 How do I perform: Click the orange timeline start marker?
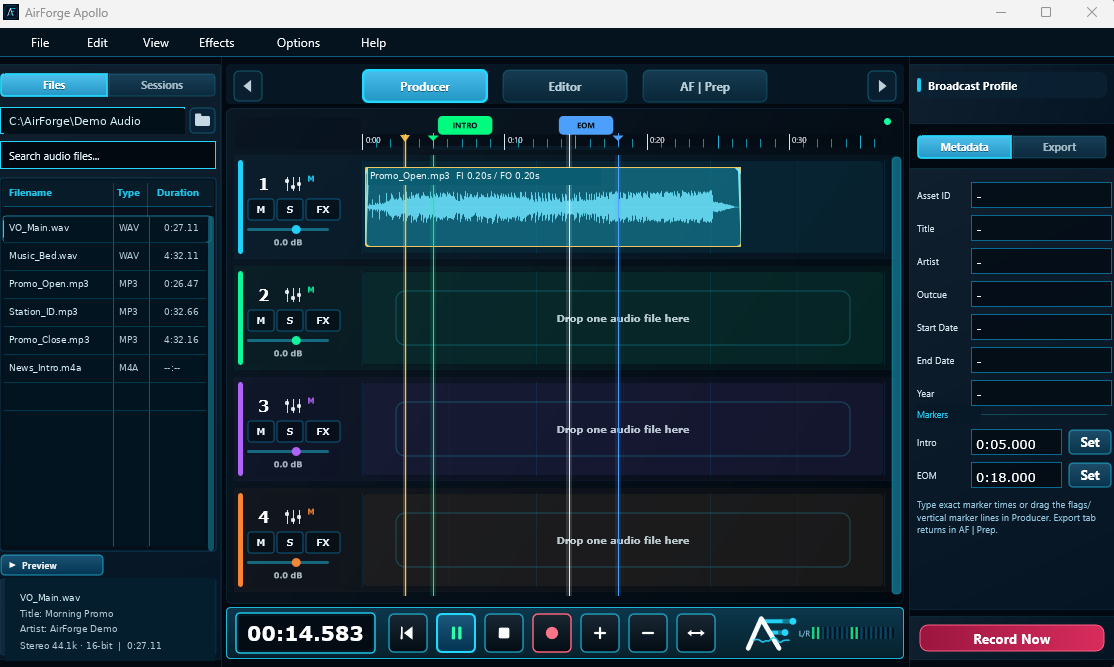(x=404, y=138)
